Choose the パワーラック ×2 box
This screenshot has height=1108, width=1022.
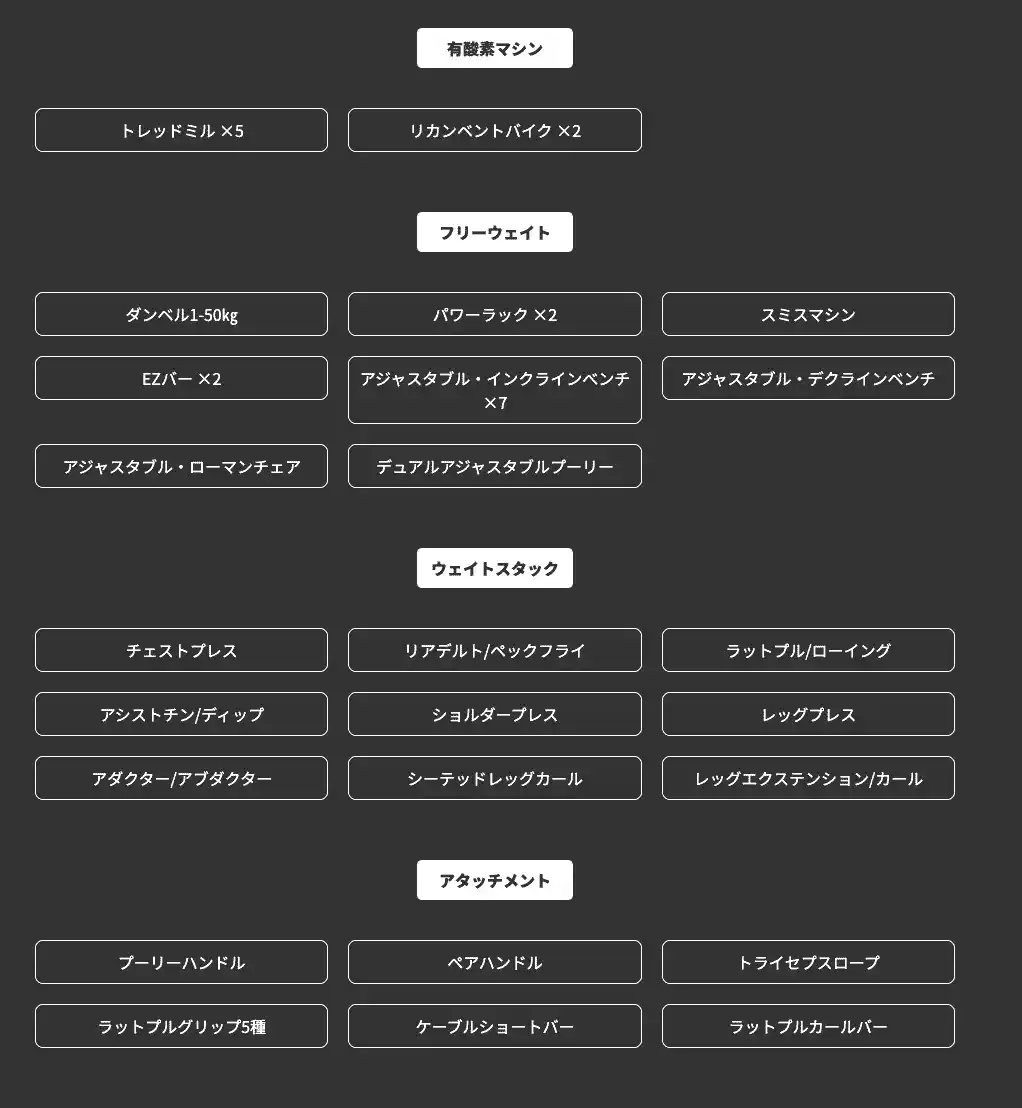(x=494, y=314)
